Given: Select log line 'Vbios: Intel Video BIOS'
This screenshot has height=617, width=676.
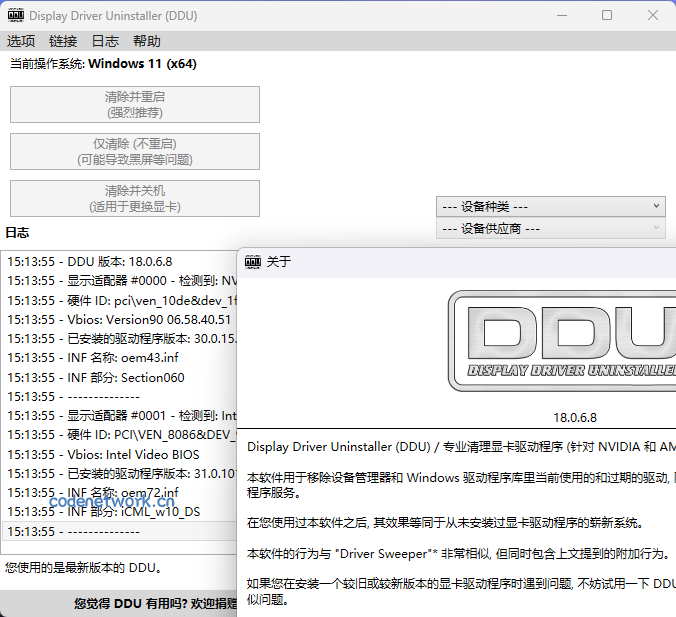Looking at the screenshot, I should pyautogui.click(x=119, y=454).
